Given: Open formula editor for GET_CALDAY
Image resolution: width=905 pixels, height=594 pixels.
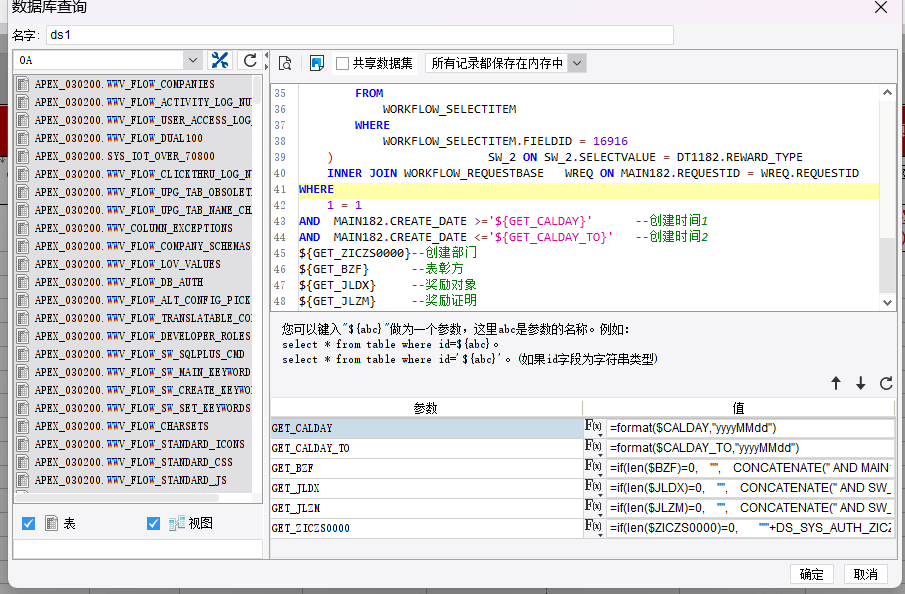Looking at the screenshot, I should tap(593, 428).
